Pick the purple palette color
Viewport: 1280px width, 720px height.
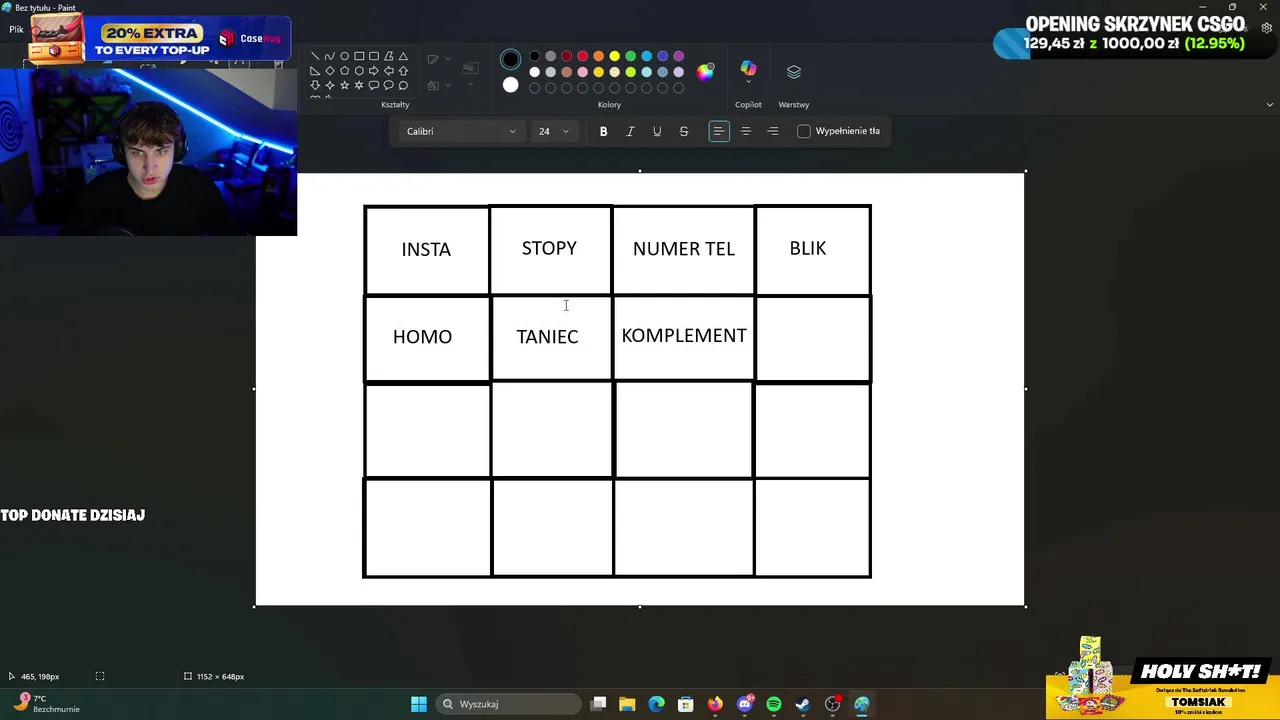click(x=678, y=56)
